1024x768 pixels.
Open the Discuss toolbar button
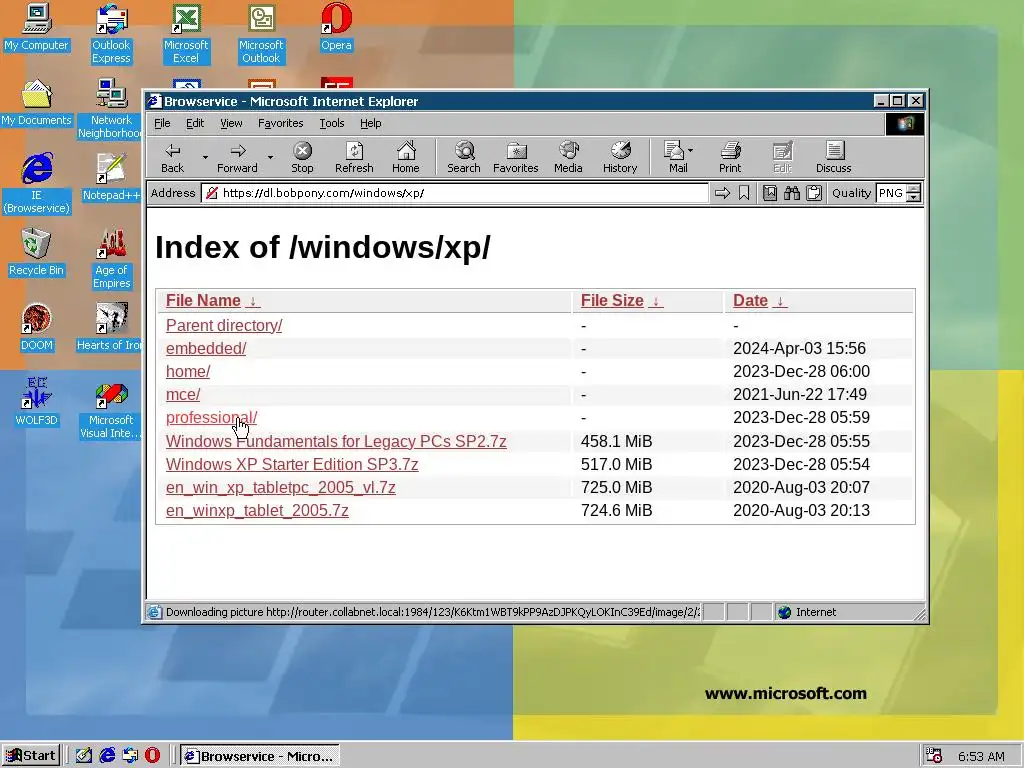coord(834,157)
